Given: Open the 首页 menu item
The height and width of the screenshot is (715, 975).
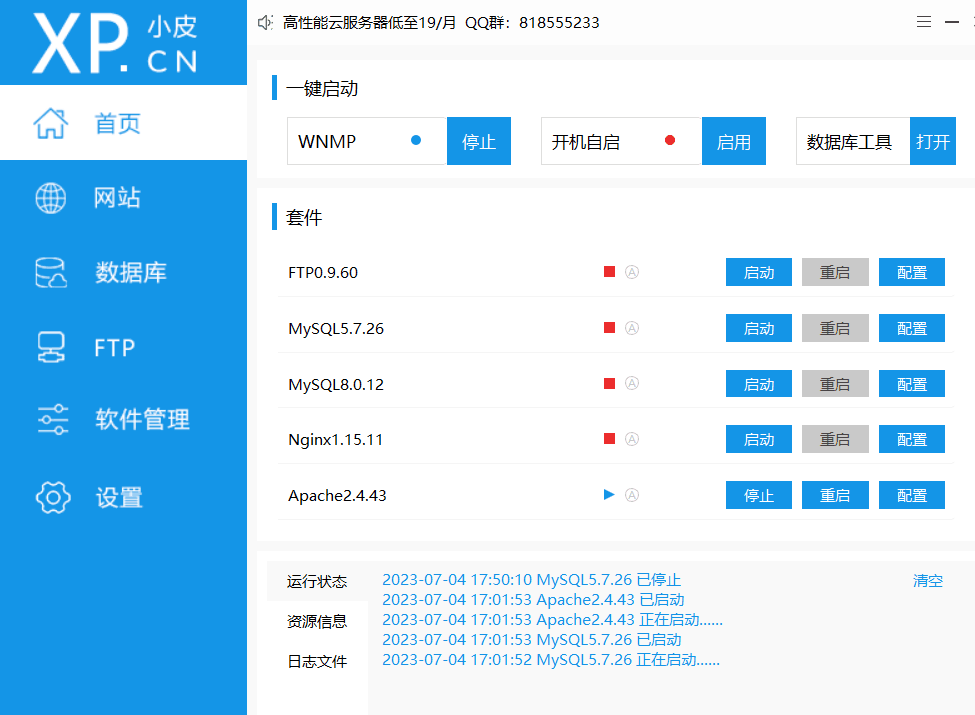Looking at the screenshot, I should pos(123,122).
